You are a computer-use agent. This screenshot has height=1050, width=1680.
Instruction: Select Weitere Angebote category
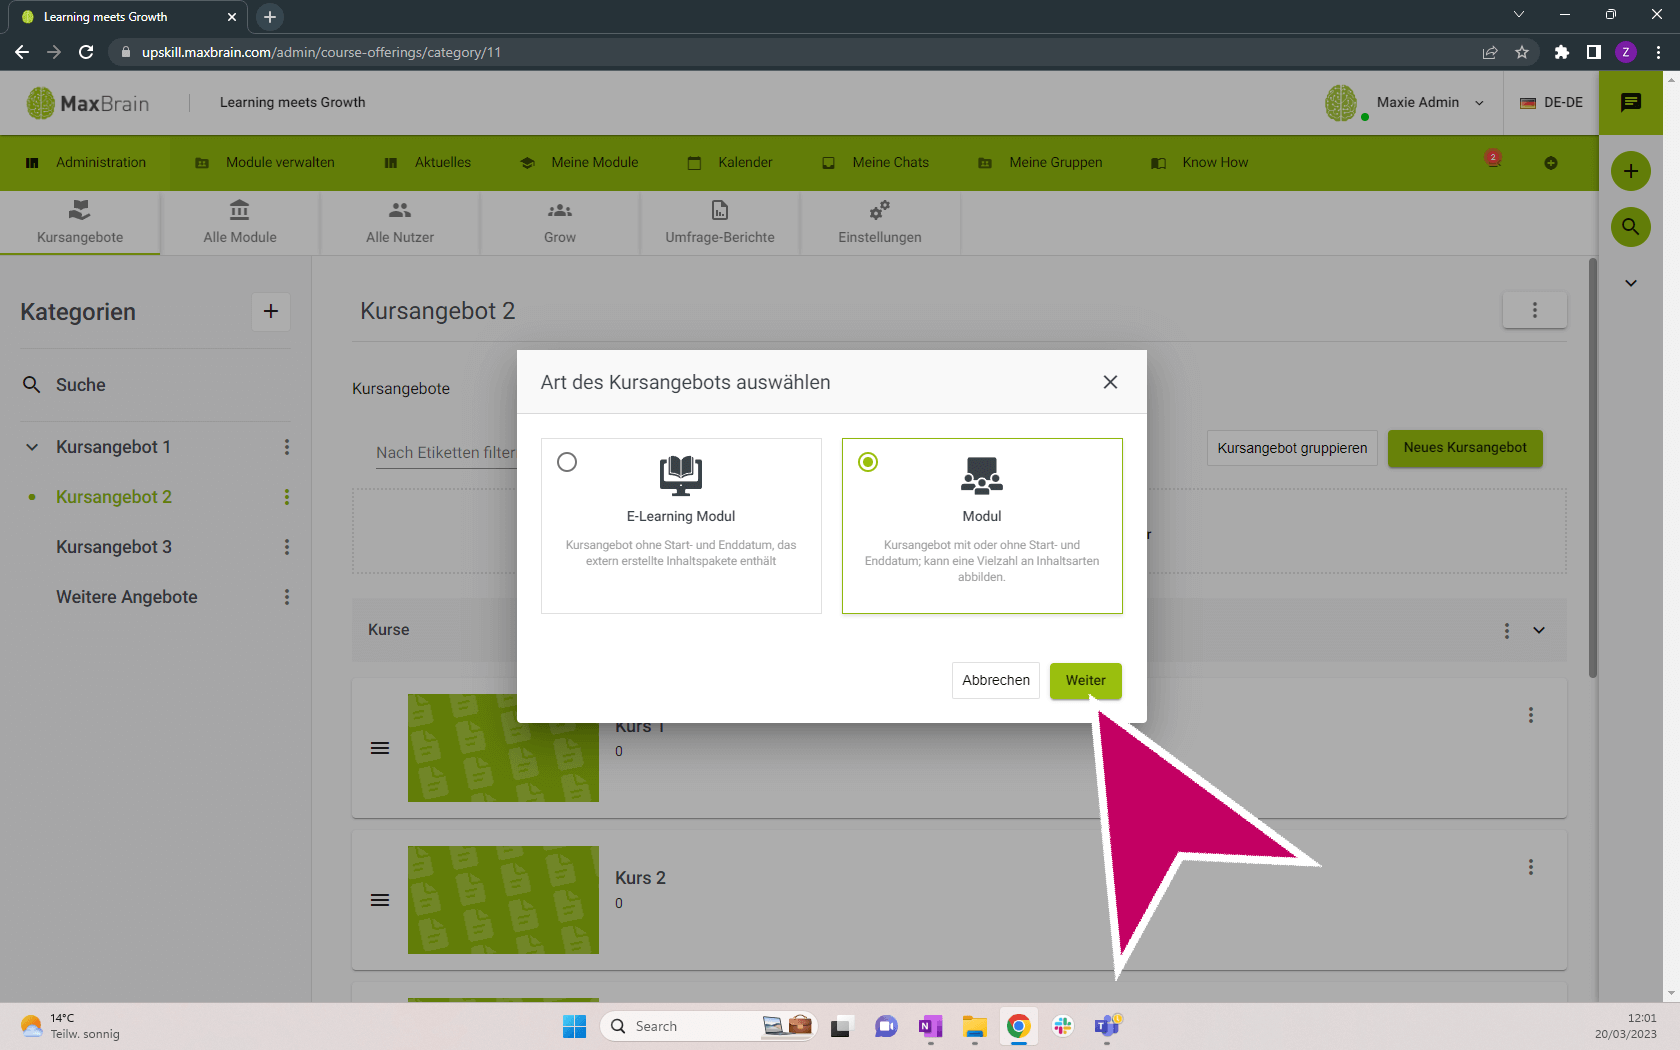point(127,597)
